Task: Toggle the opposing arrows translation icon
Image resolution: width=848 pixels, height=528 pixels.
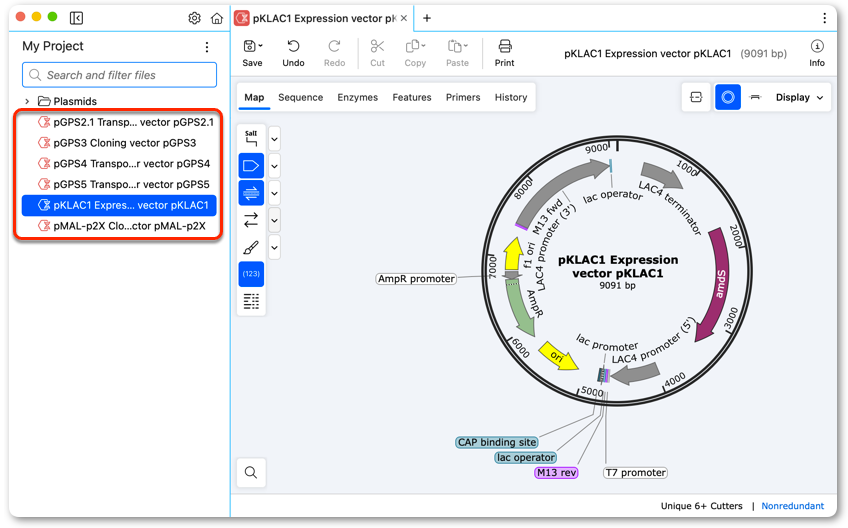Action: pyautogui.click(x=251, y=220)
